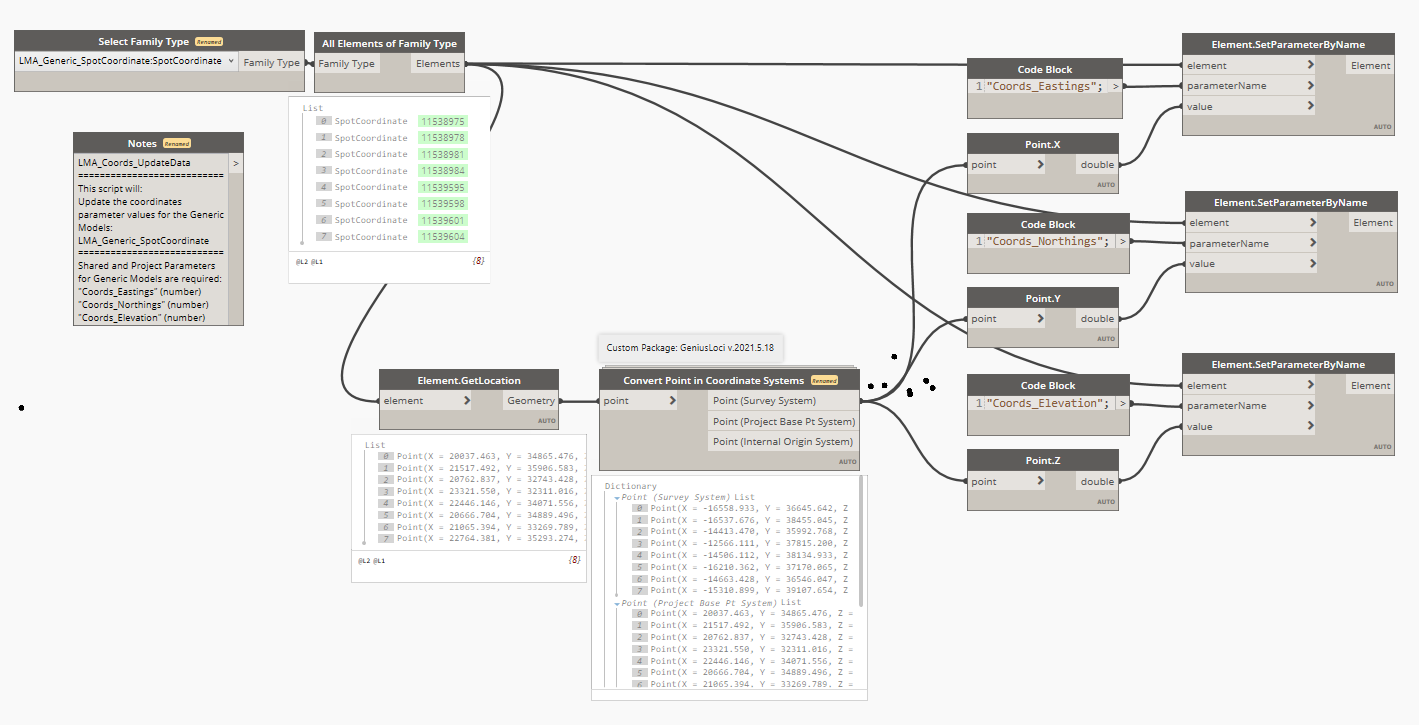The image size is (1419, 725).
Task: Click the element input of SetParameterByName fed by Coords_Eastings
Action: (x=1249, y=66)
